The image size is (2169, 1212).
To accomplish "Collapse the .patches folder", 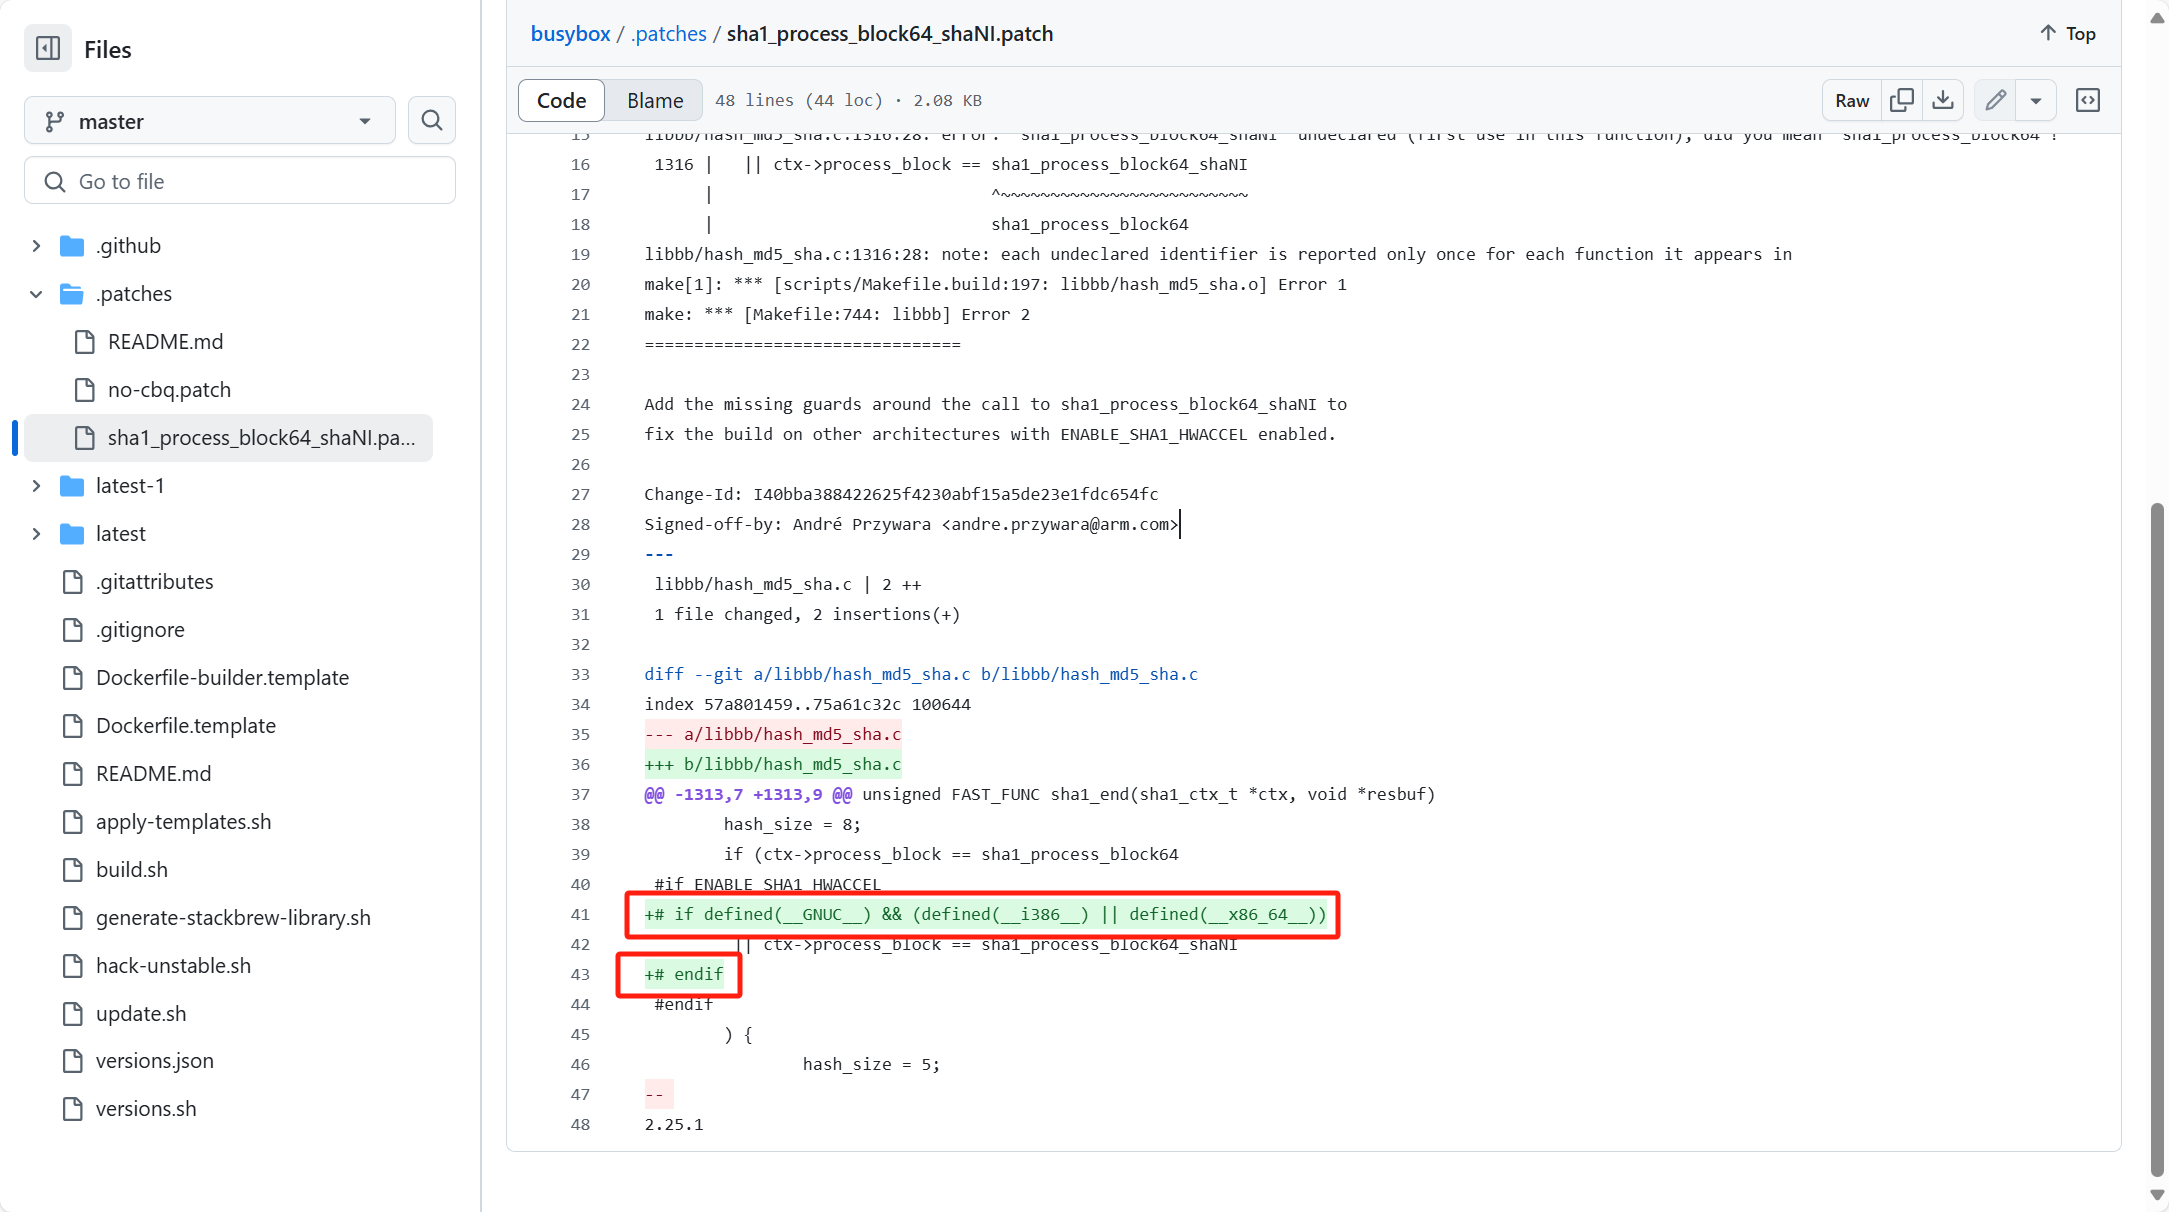I will pyautogui.click(x=37, y=294).
